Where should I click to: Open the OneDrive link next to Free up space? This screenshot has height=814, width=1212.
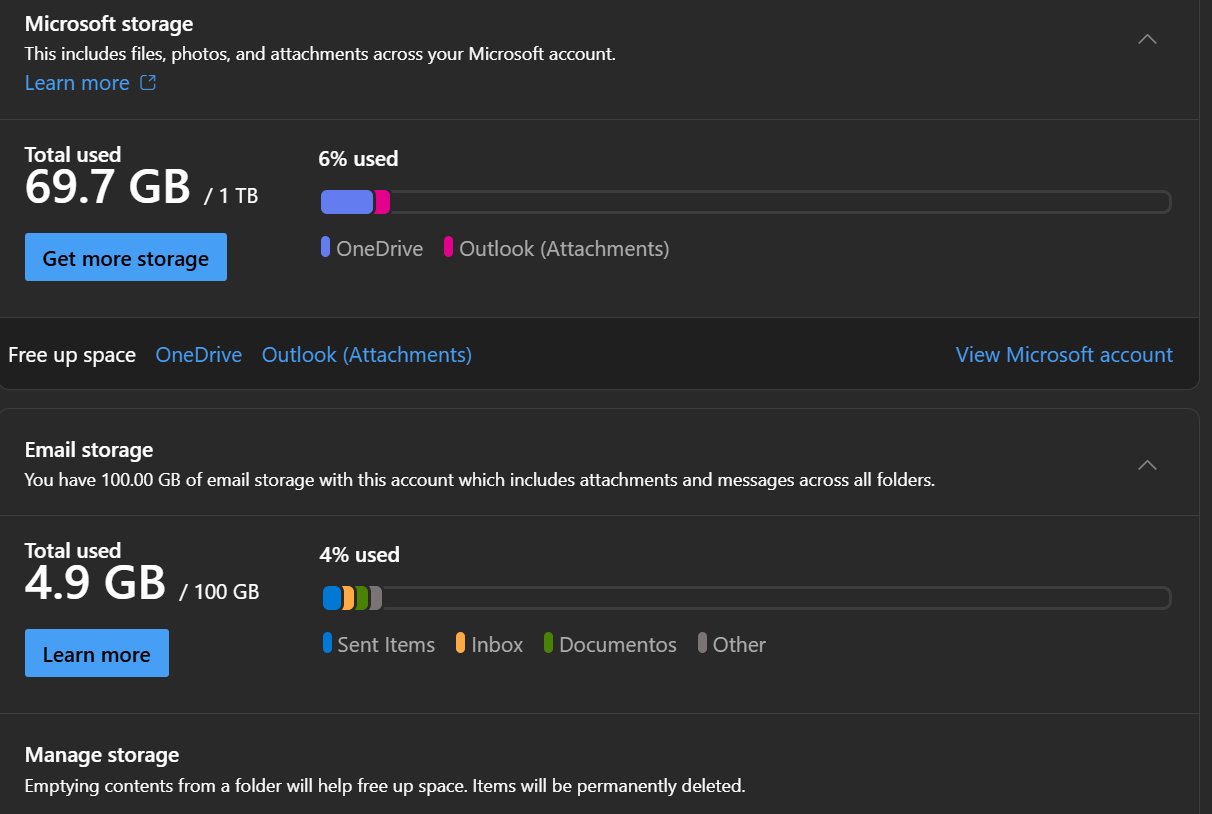[199, 355]
